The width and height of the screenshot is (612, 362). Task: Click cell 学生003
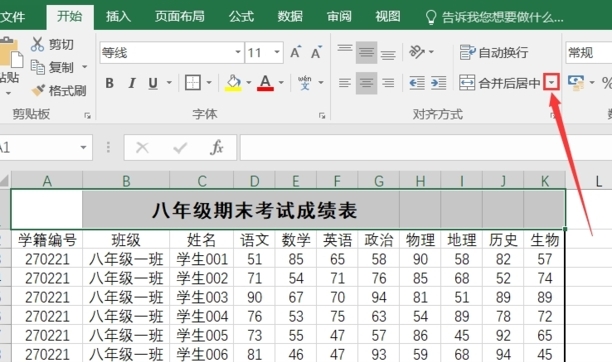tap(202, 297)
